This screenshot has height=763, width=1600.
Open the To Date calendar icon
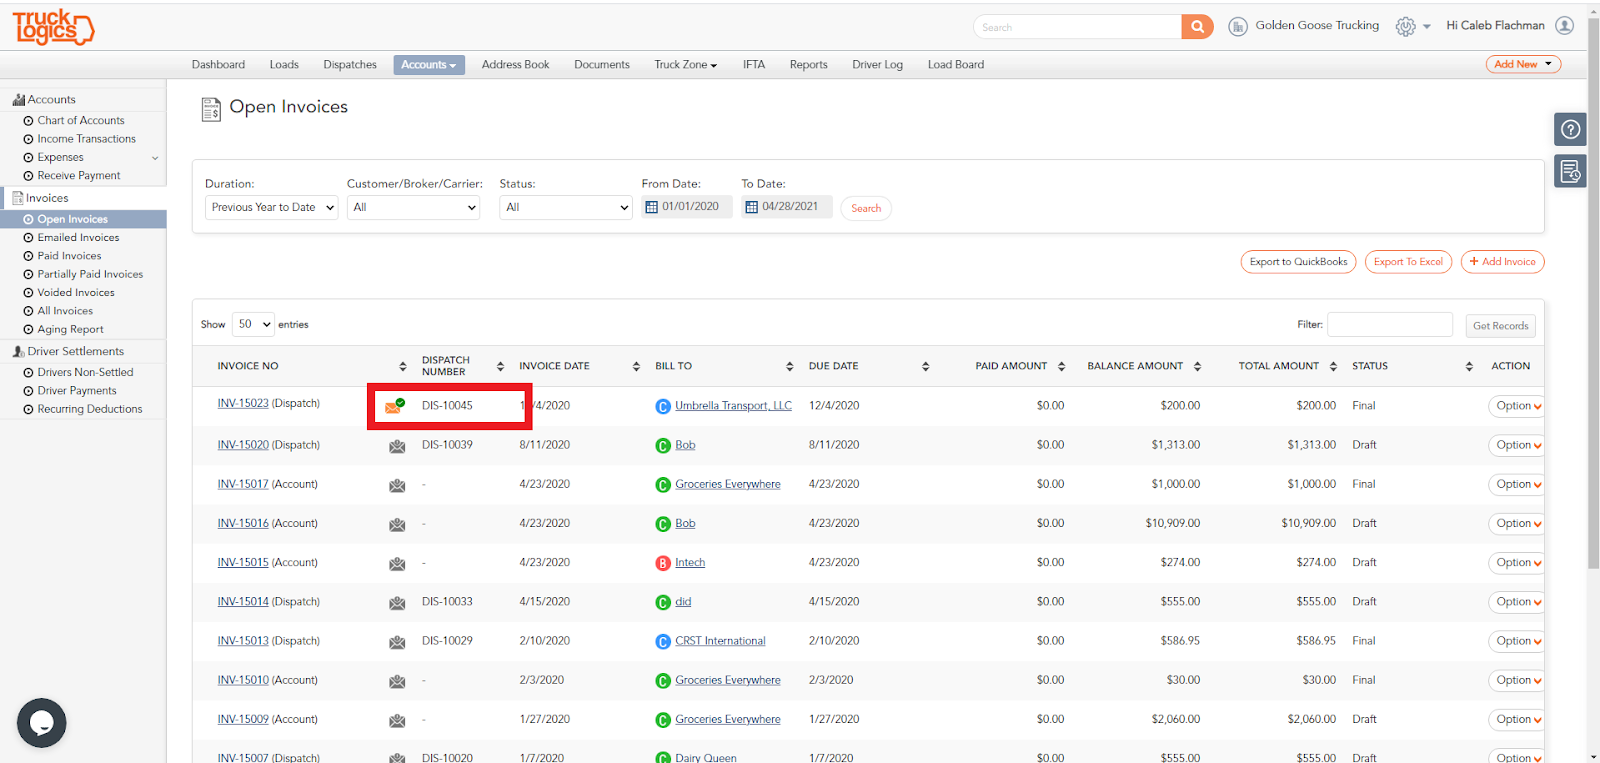752,207
